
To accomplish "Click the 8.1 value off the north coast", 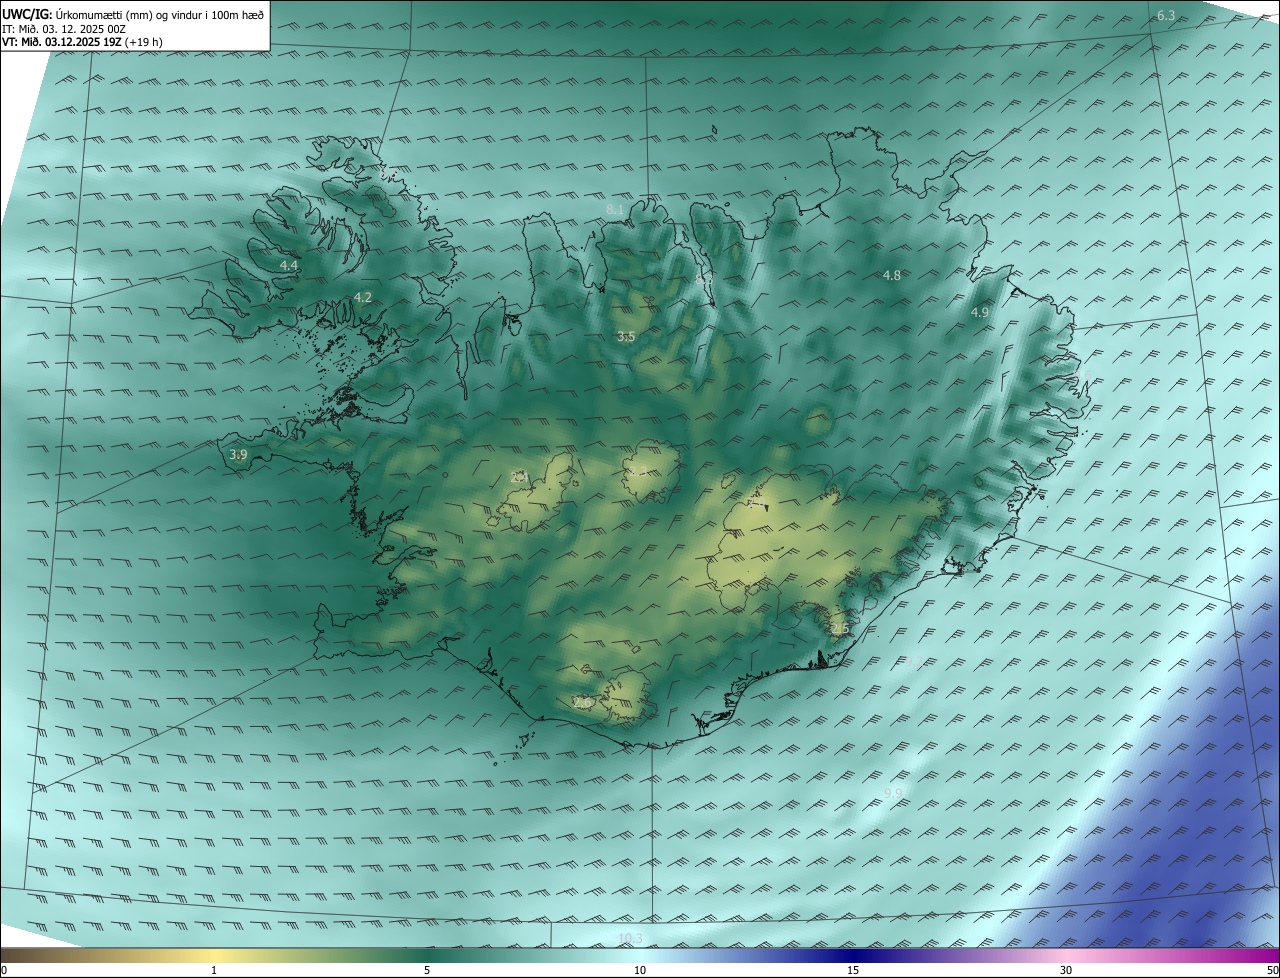I will (615, 209).
